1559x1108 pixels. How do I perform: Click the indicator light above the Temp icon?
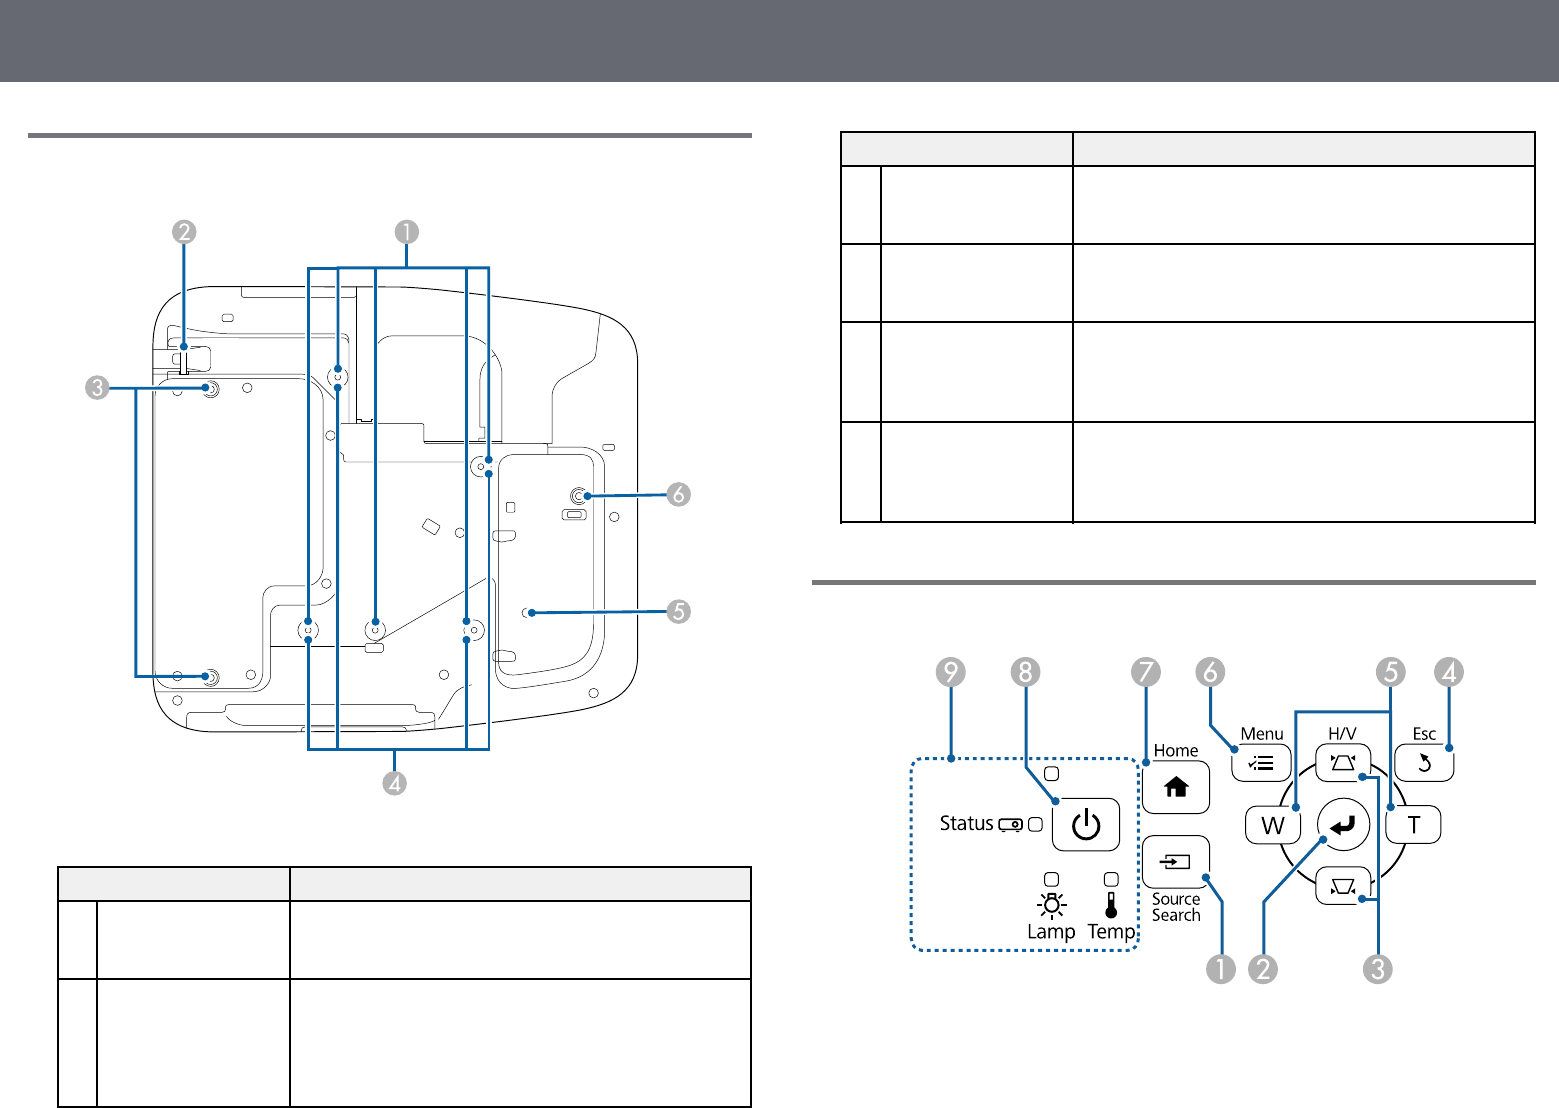tap(1111, 879)
